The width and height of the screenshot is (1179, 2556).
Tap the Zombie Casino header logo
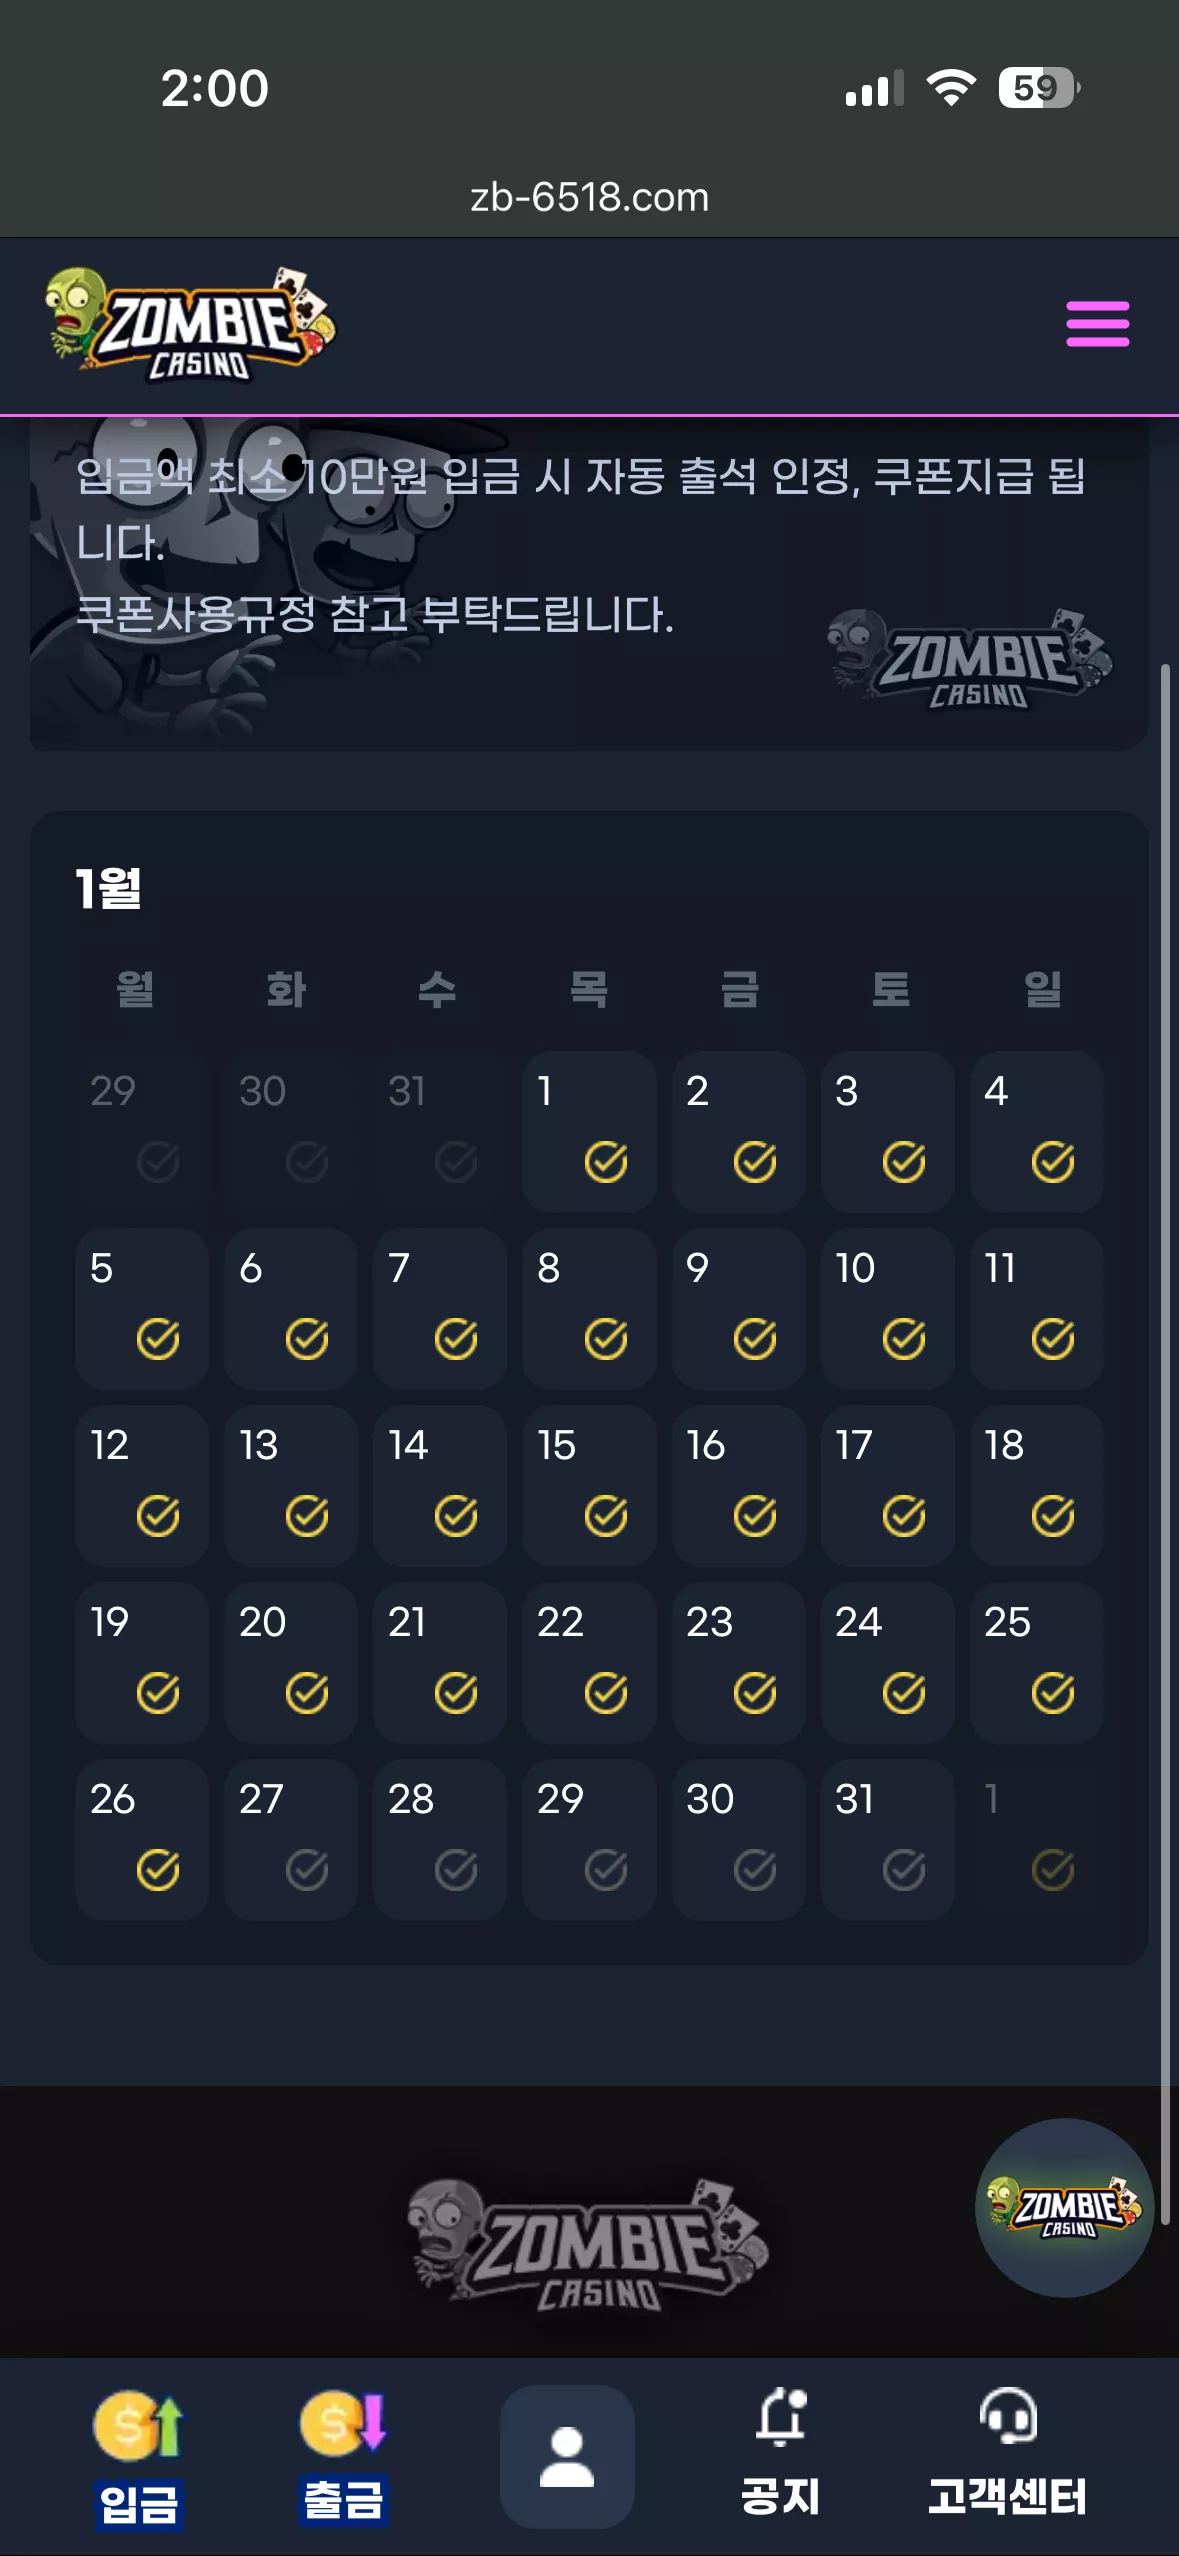[x=190, y=324]
